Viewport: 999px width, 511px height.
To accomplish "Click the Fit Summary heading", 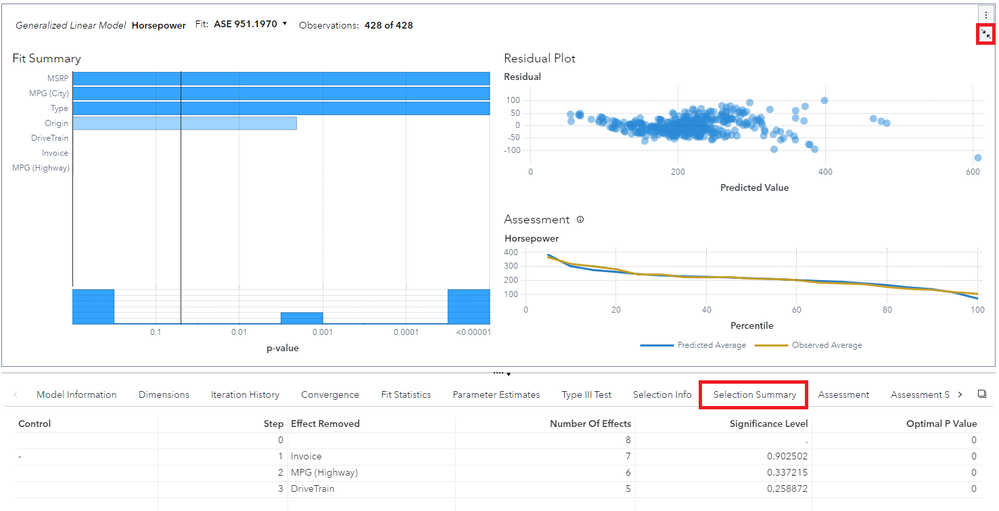I will pos(47,59).
